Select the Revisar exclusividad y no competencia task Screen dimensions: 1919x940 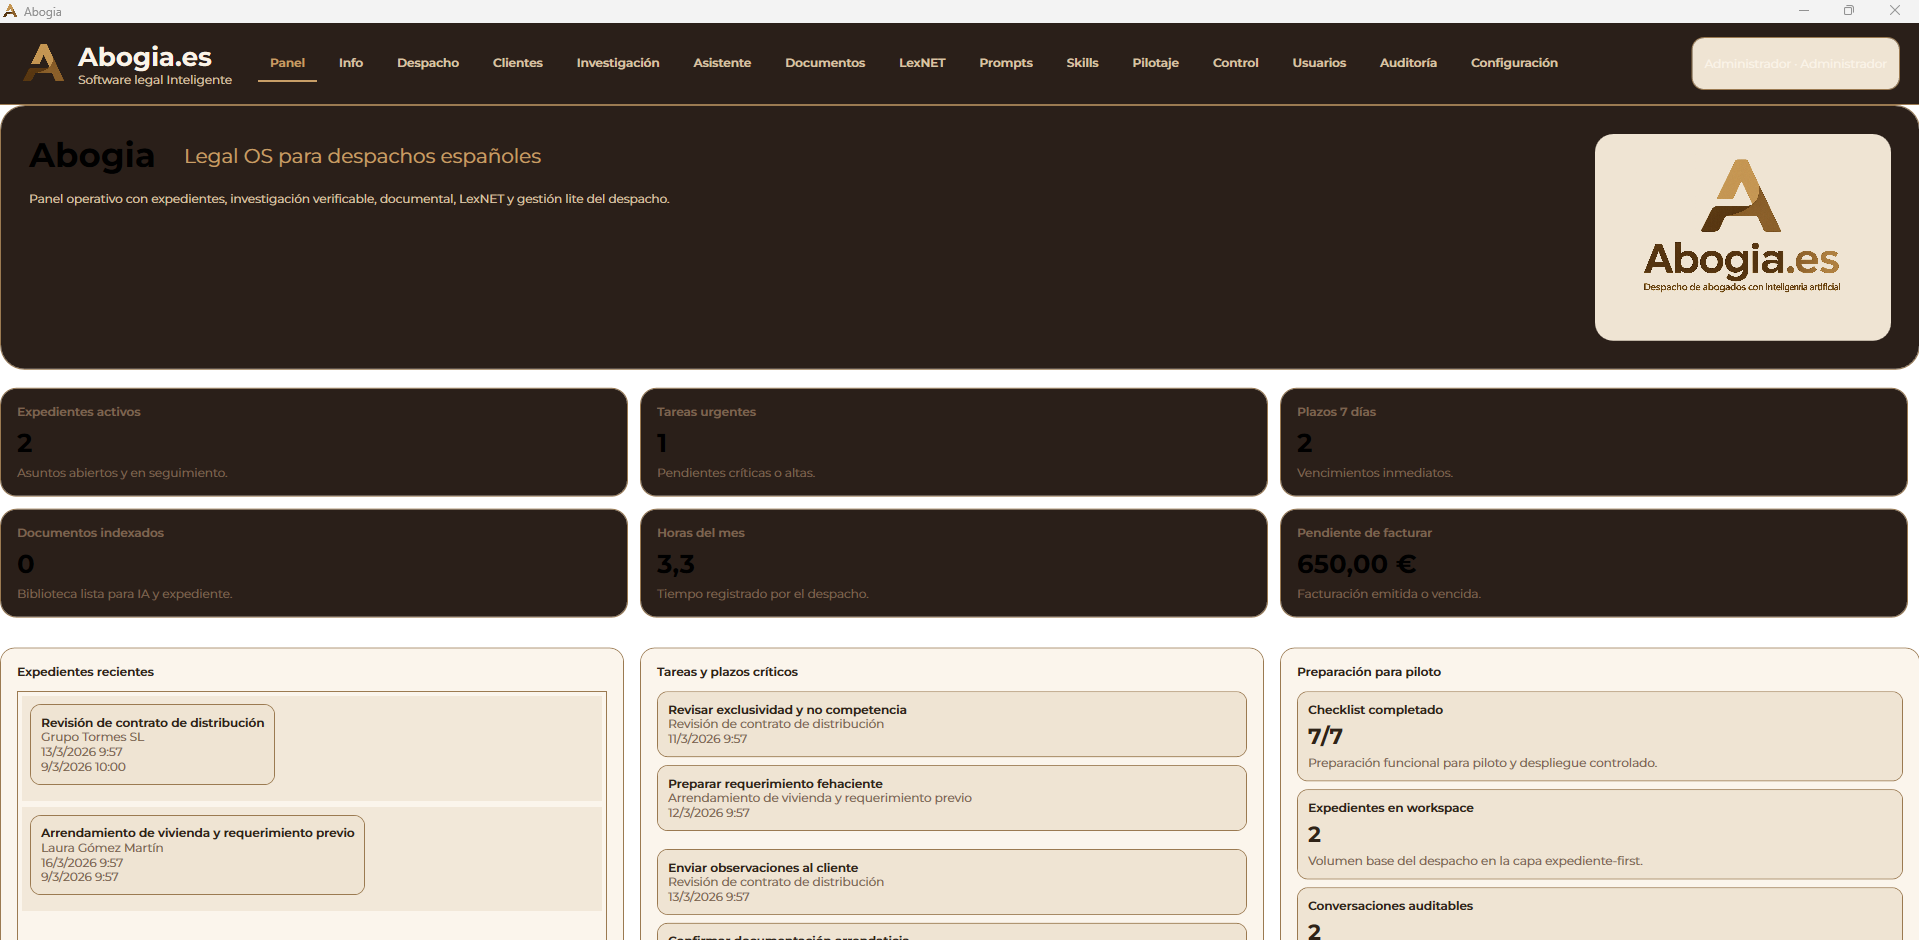click(x=950, y=724)
